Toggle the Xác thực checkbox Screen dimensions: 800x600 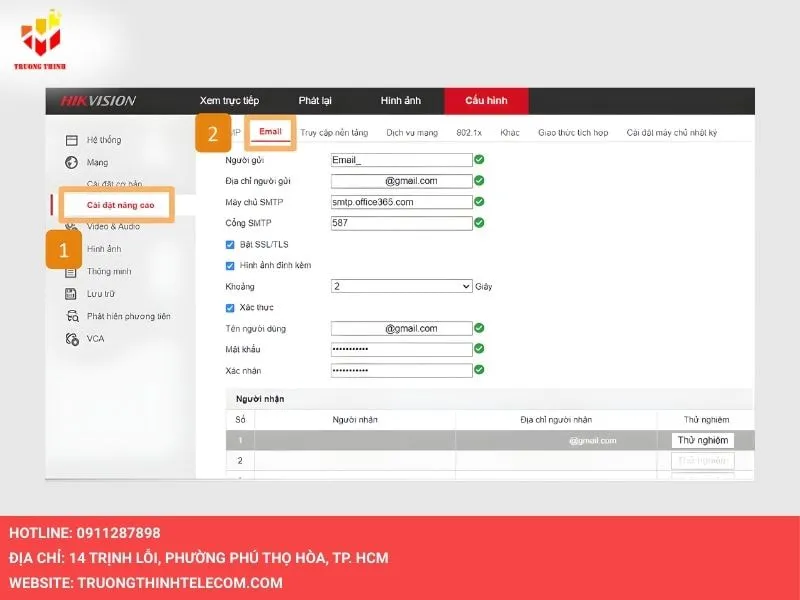pyautogui.click(x=230, y=307)
